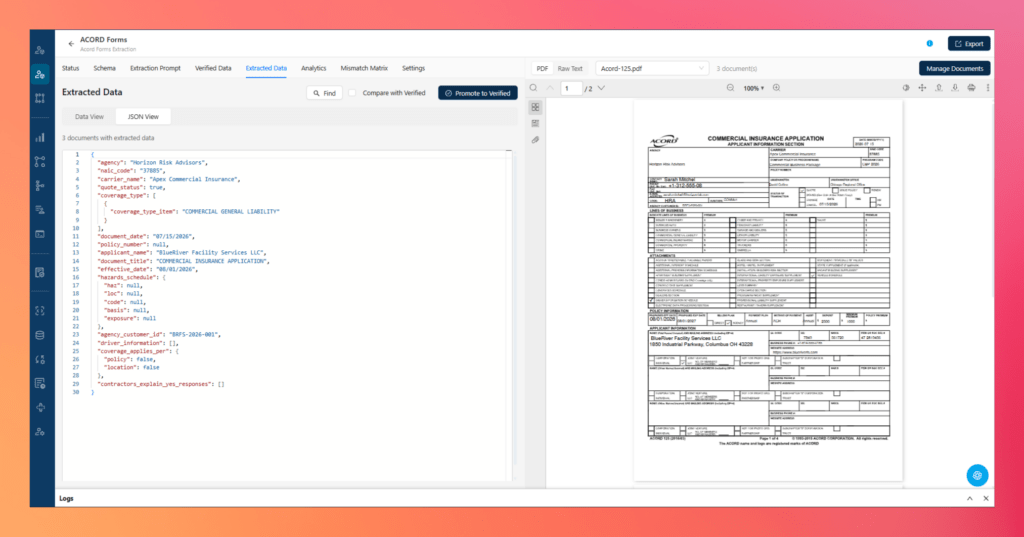Click the Logs label in bottom bar

[x=67, y=498]
